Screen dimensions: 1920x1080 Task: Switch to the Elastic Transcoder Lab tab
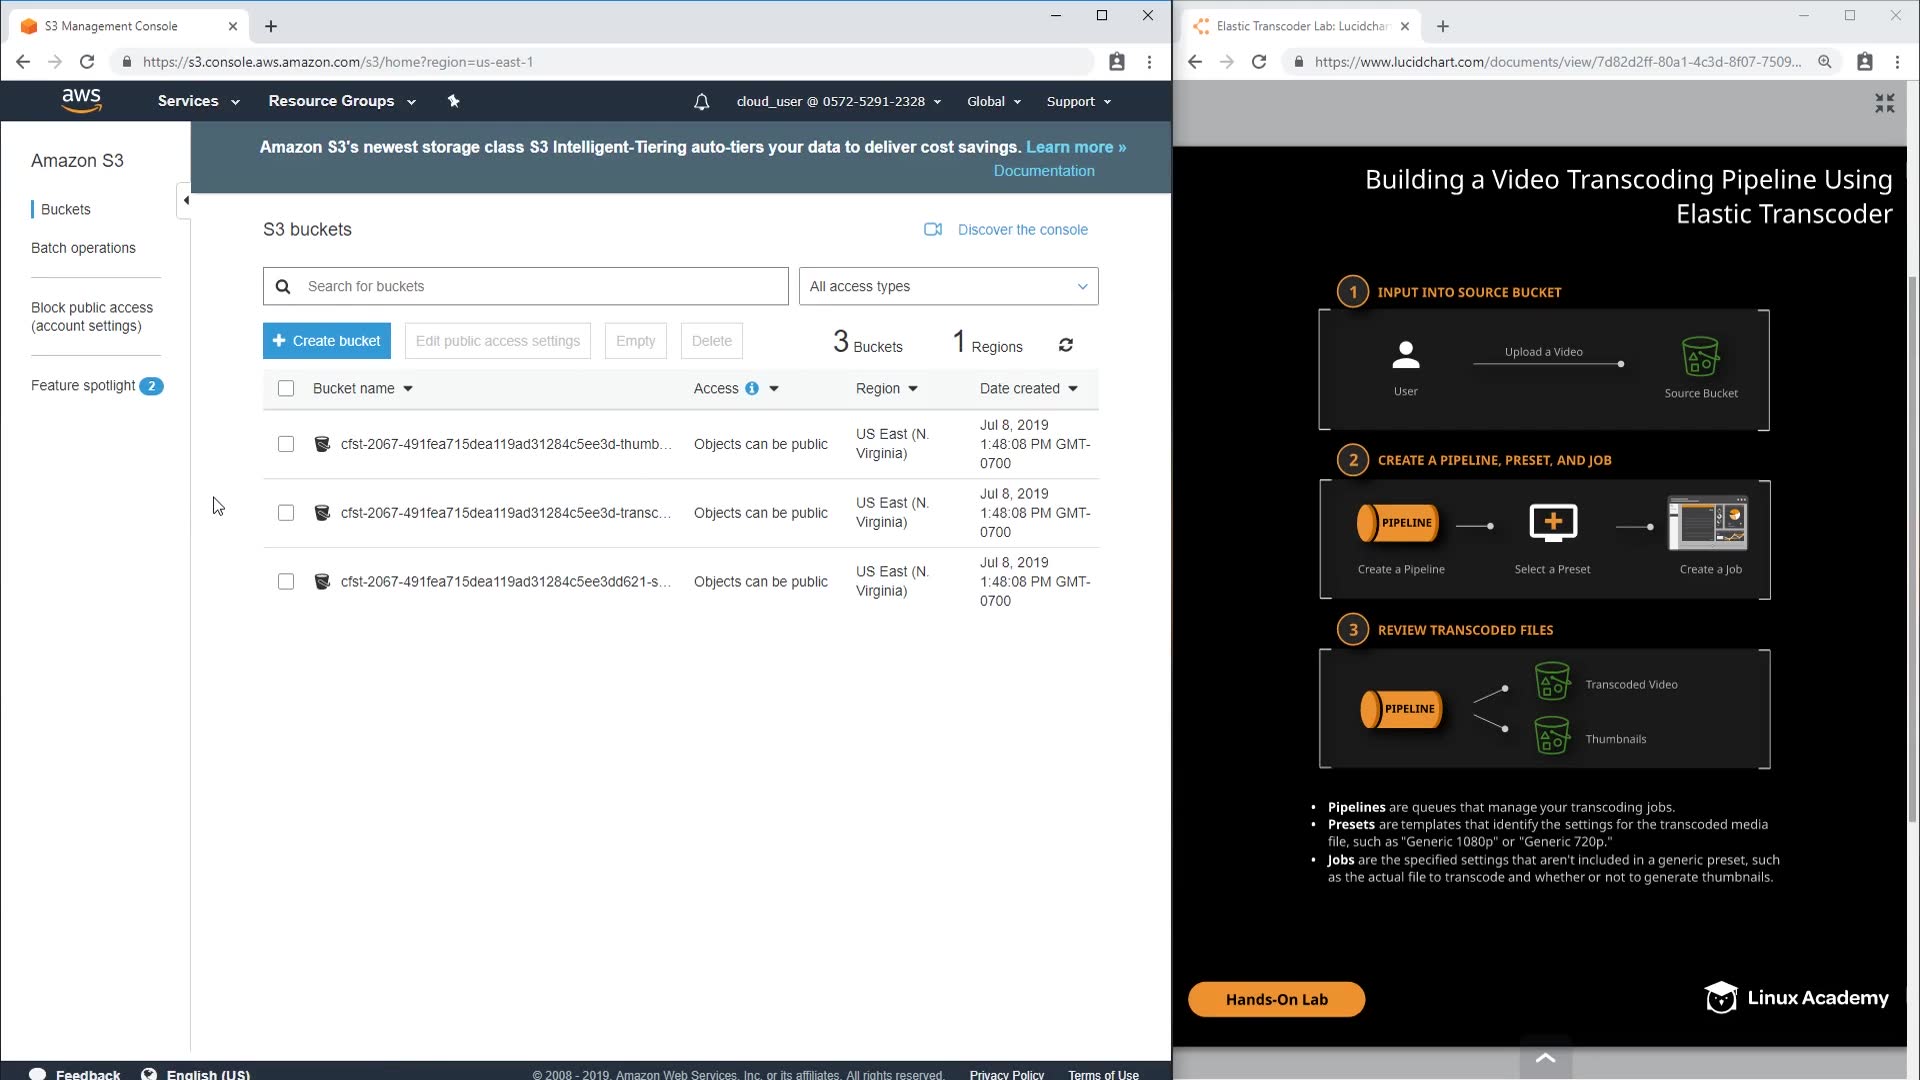point(1300,26)
